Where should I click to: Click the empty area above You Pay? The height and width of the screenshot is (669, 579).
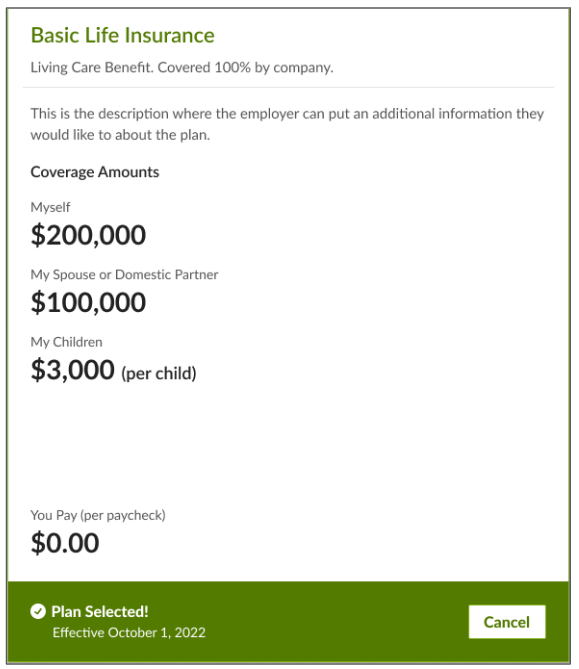pos(288,446)
